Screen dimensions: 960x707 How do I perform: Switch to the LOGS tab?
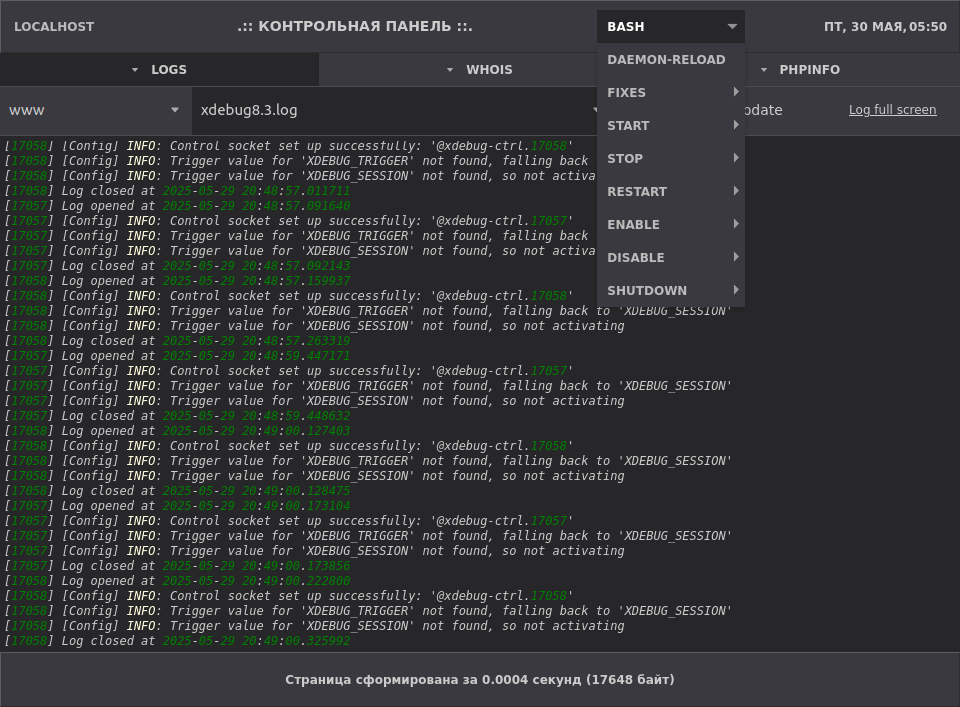pos(159,69)
